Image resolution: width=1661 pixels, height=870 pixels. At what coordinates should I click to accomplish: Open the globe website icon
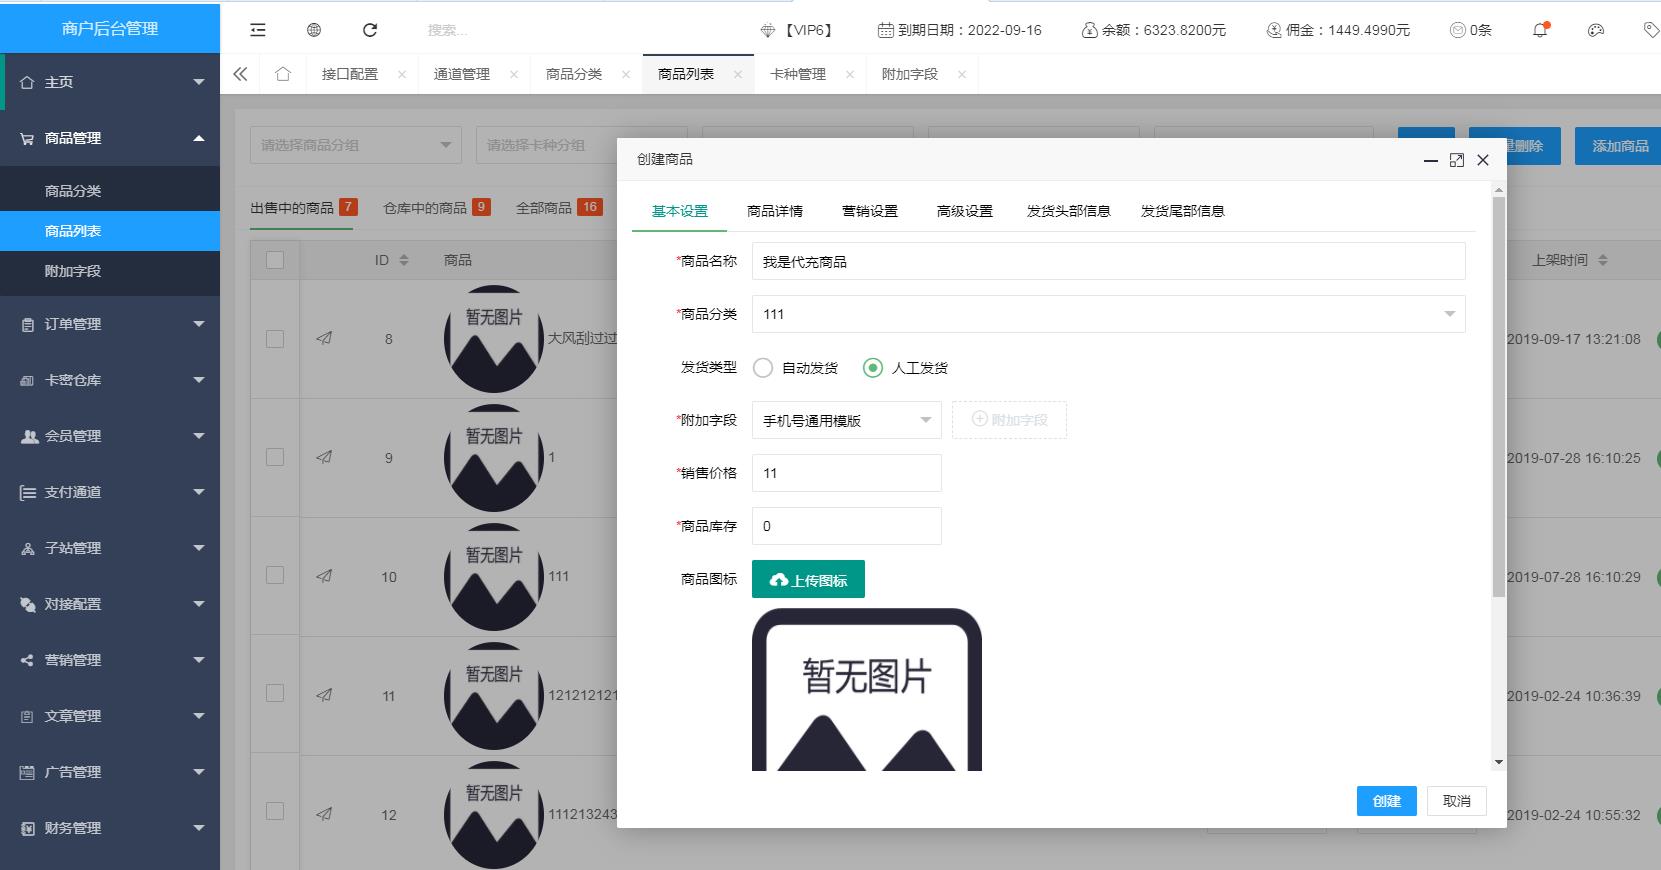314,30
